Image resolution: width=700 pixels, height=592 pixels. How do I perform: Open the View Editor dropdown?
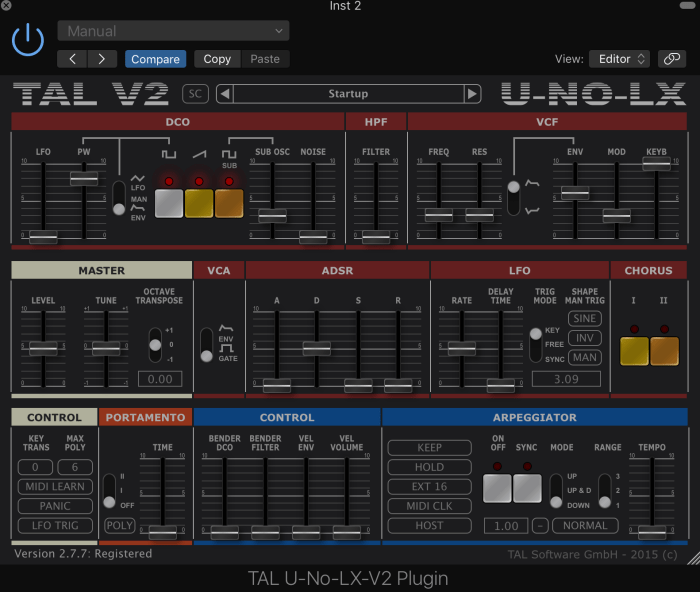click(618, 59)
